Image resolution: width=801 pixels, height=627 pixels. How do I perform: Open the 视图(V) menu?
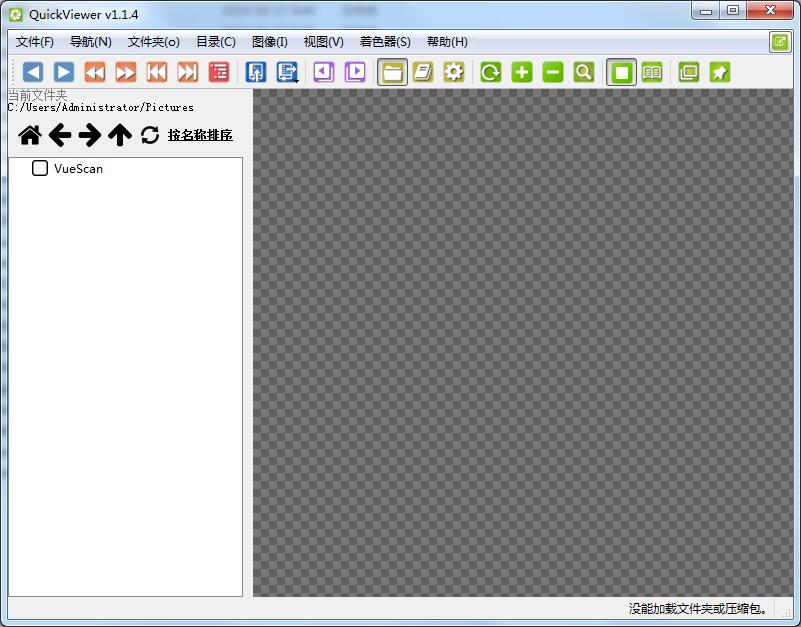point(323,42)
